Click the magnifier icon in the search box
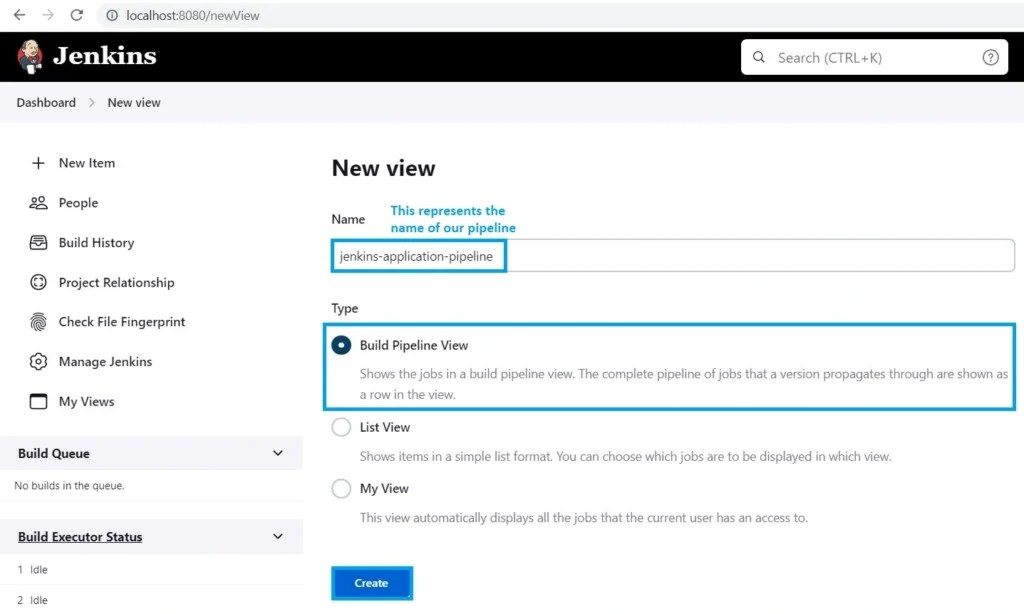The height and width of the screenshot is (614, 1024). (759, 57)
